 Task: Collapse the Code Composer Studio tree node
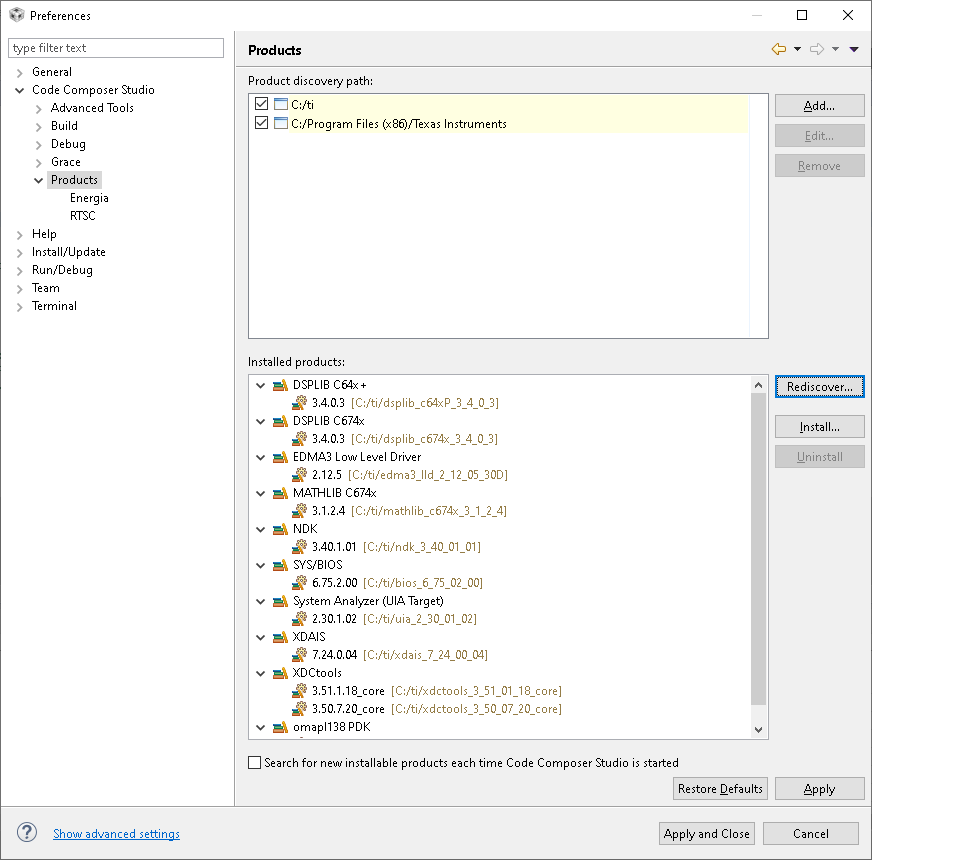(20, 91)
